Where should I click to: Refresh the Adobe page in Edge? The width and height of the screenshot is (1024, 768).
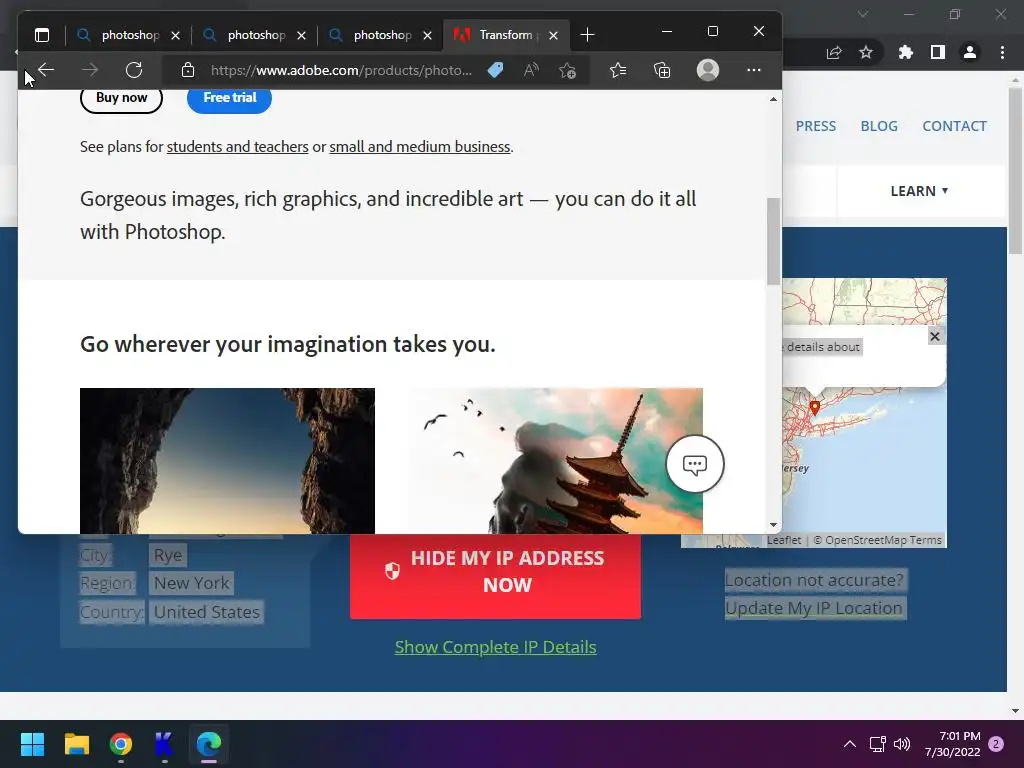coord(134,69)
